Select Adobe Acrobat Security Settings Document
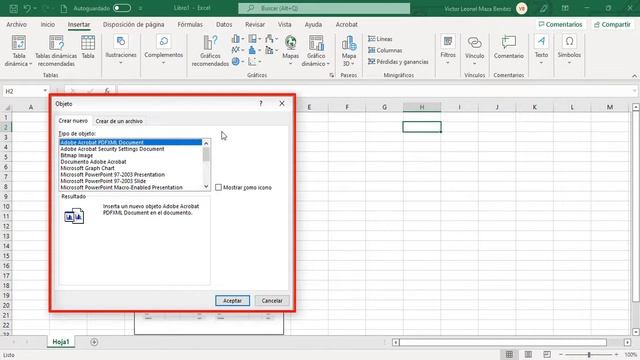Image resolution: width=640 pixels, height=360 pixels. pos(112,149)
